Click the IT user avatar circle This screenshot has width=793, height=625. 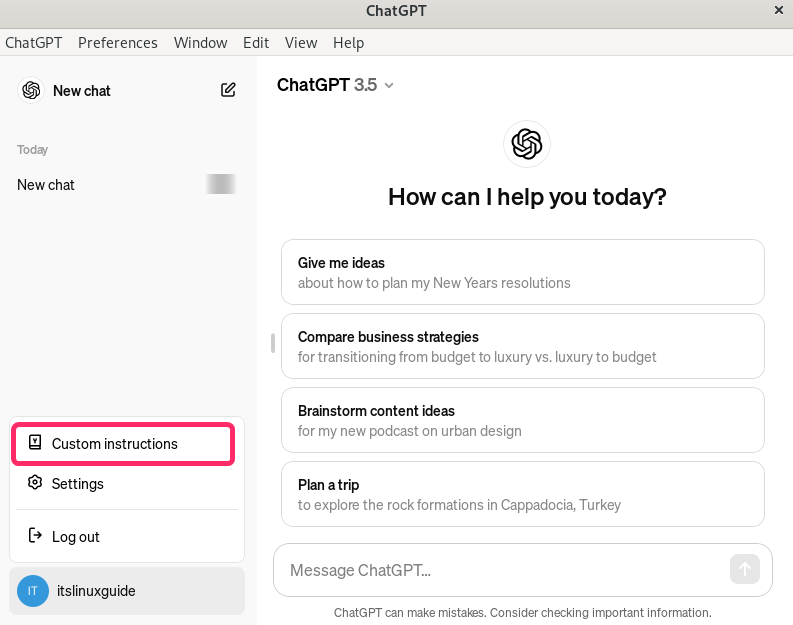click(32, 591)
